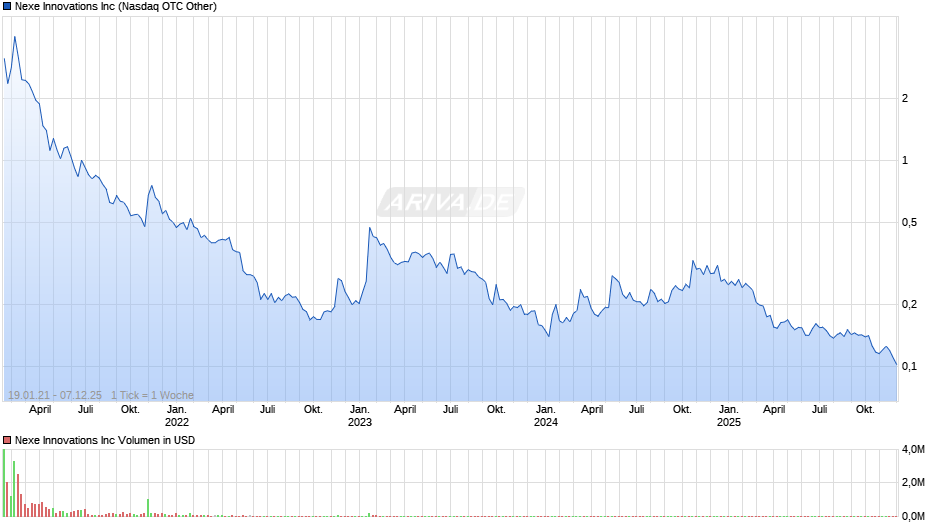Viewport: 940px width, 526px height.
Task: Click the '1 Tick = 1 Woche' label
Action: [x=152, y=395]
